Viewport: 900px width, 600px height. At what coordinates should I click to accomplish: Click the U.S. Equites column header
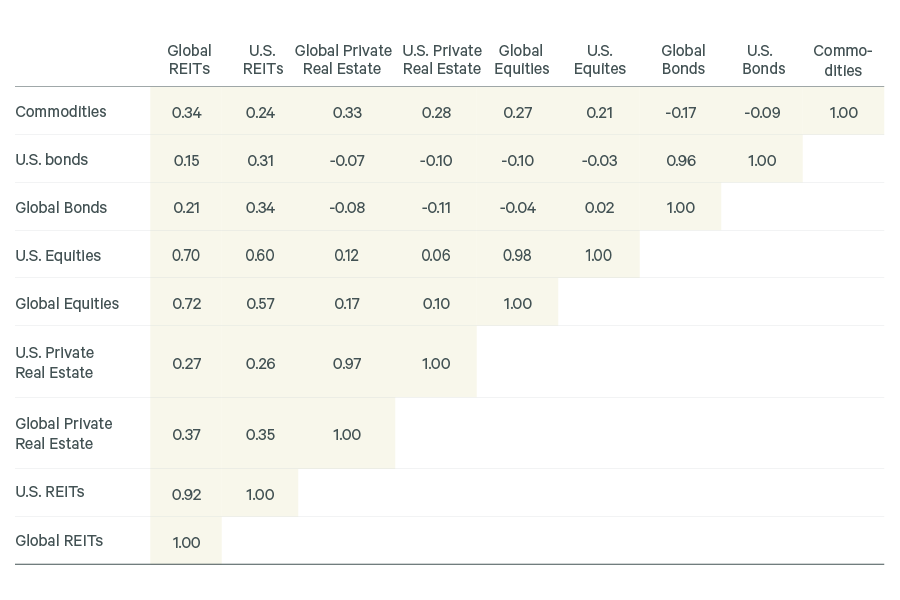599,60
